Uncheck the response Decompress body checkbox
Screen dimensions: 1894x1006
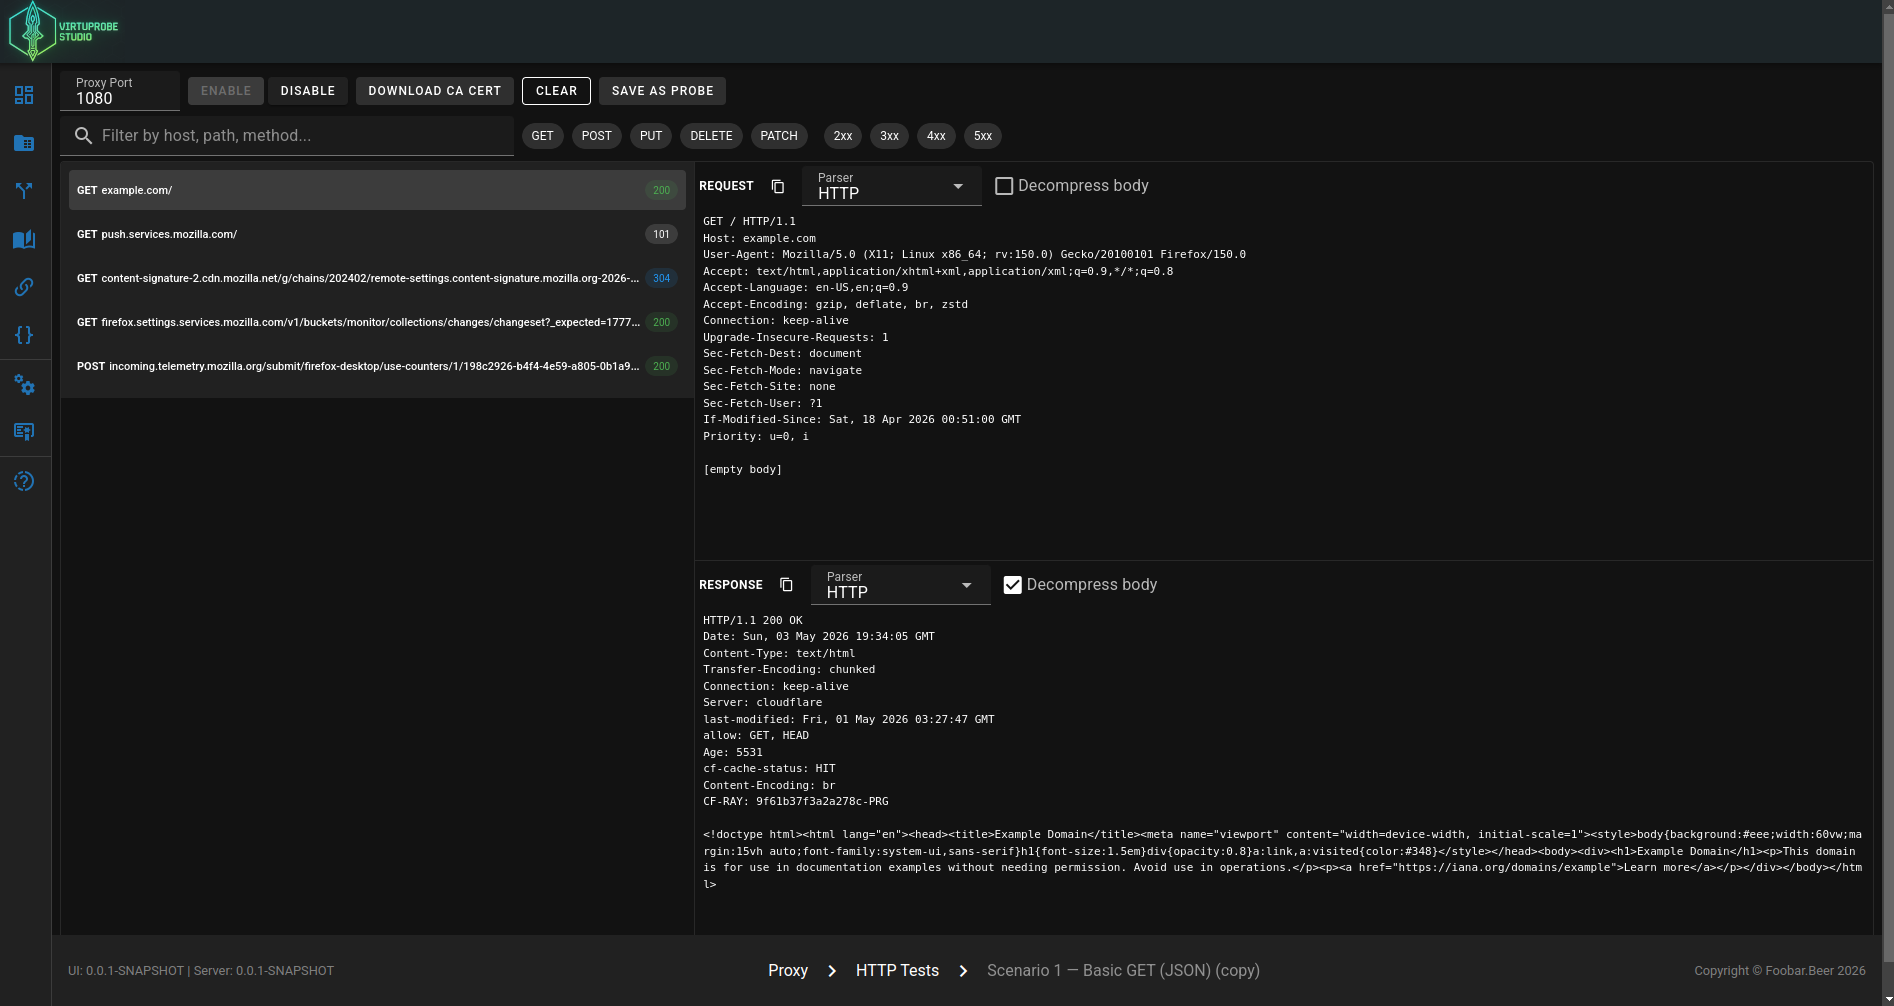pos(1013,585)
